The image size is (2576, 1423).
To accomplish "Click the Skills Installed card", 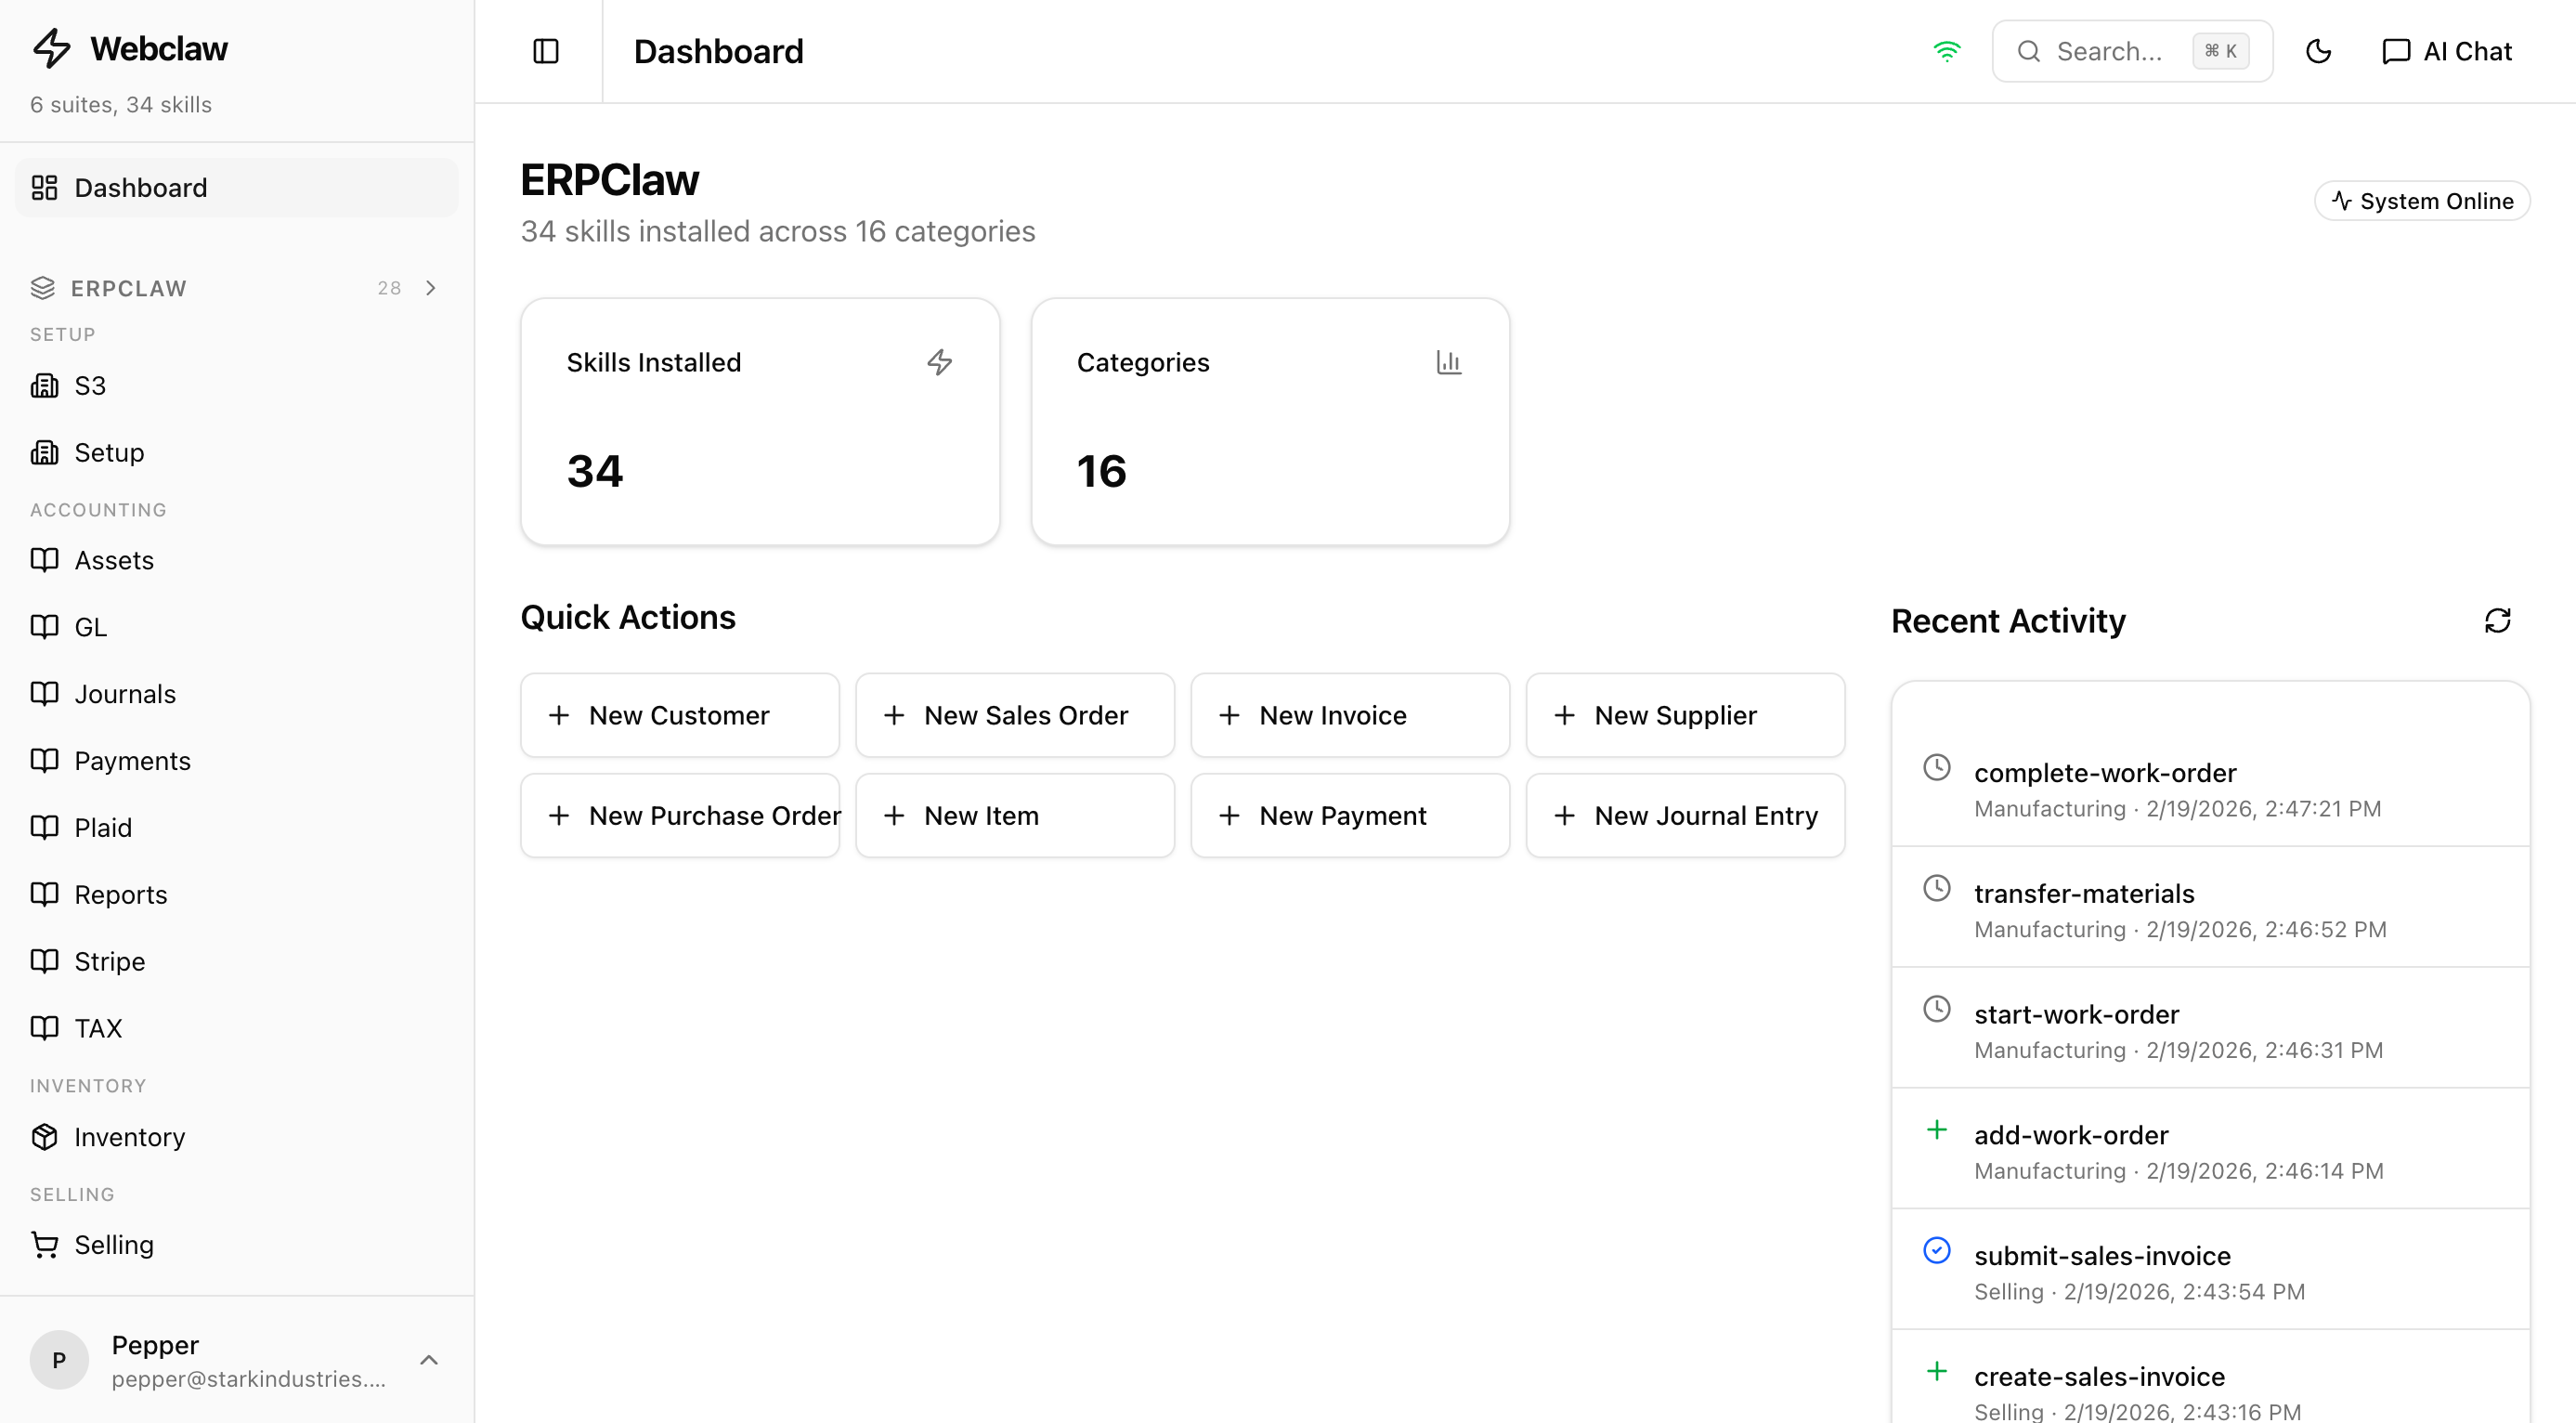I will tap(760, 421).
